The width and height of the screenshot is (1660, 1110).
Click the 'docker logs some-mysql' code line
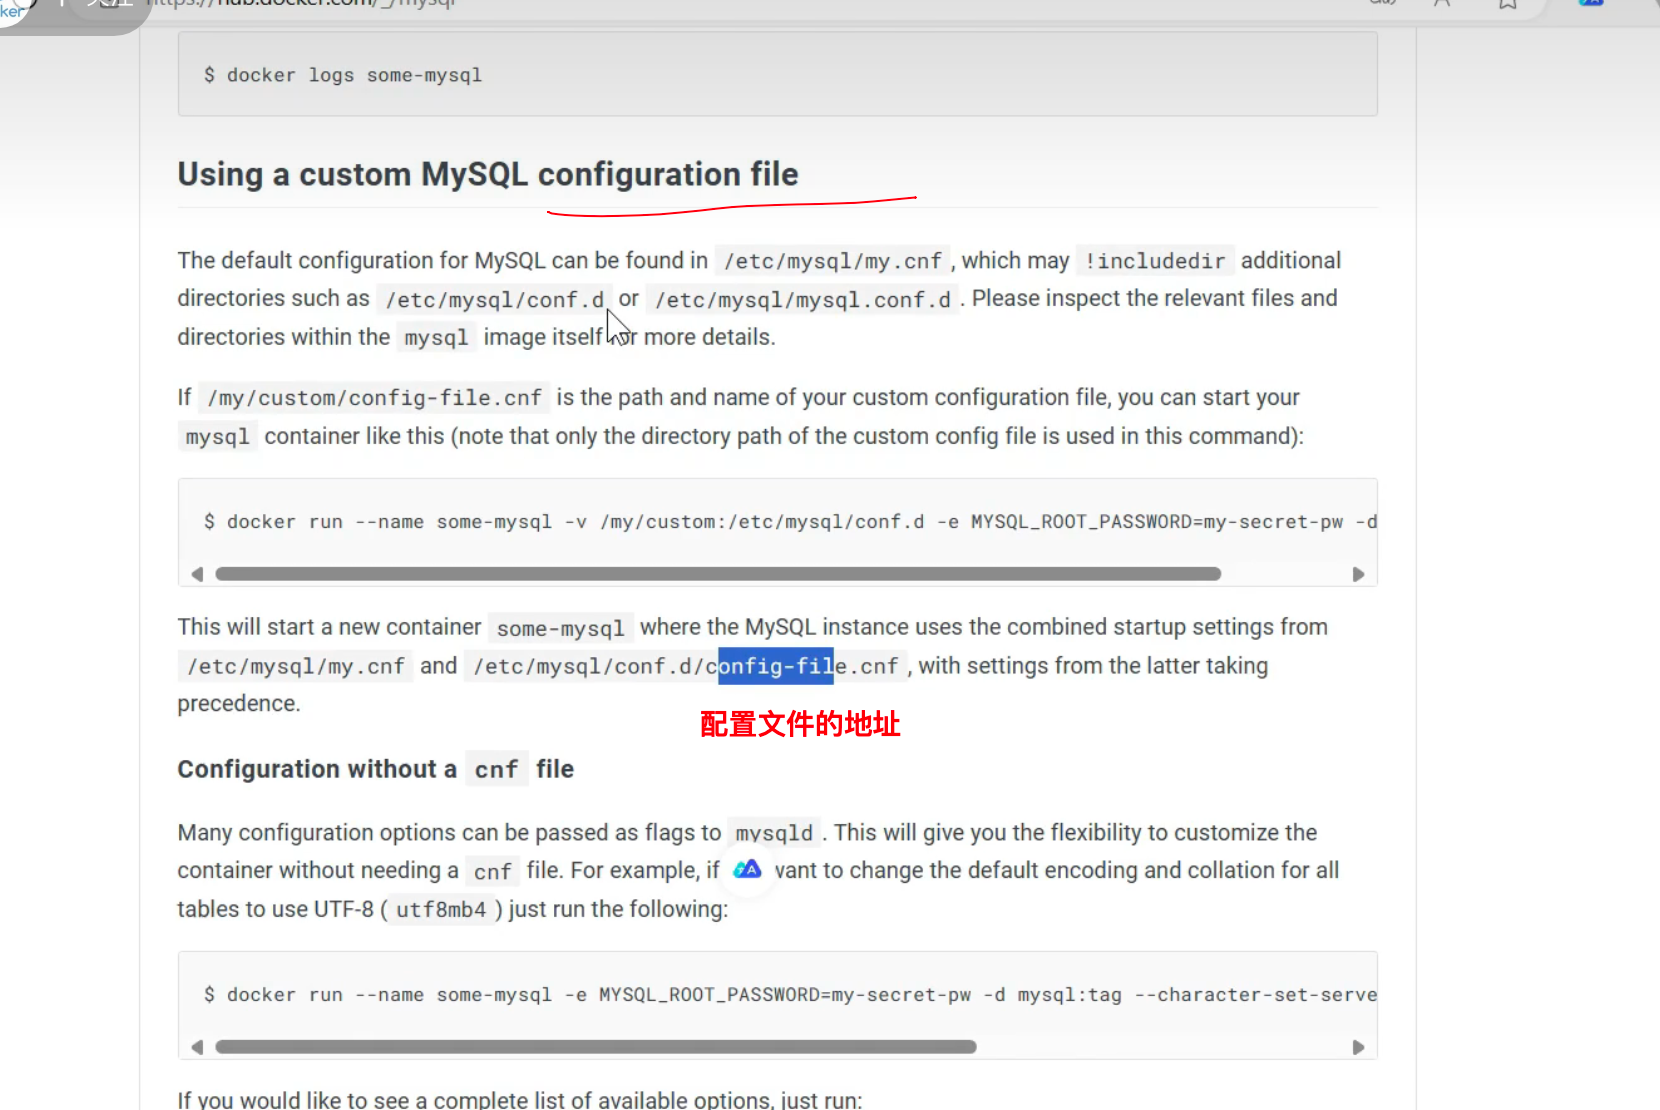343,75
